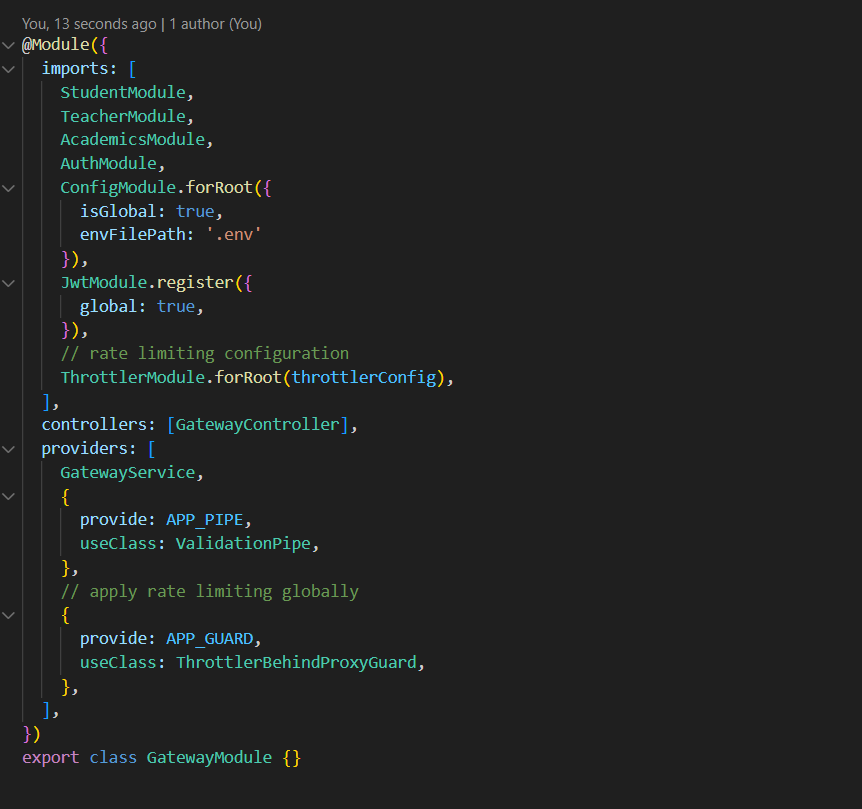Click on TeacherModule in imports
Screen dimensions: 862x809
click(123, 117)
